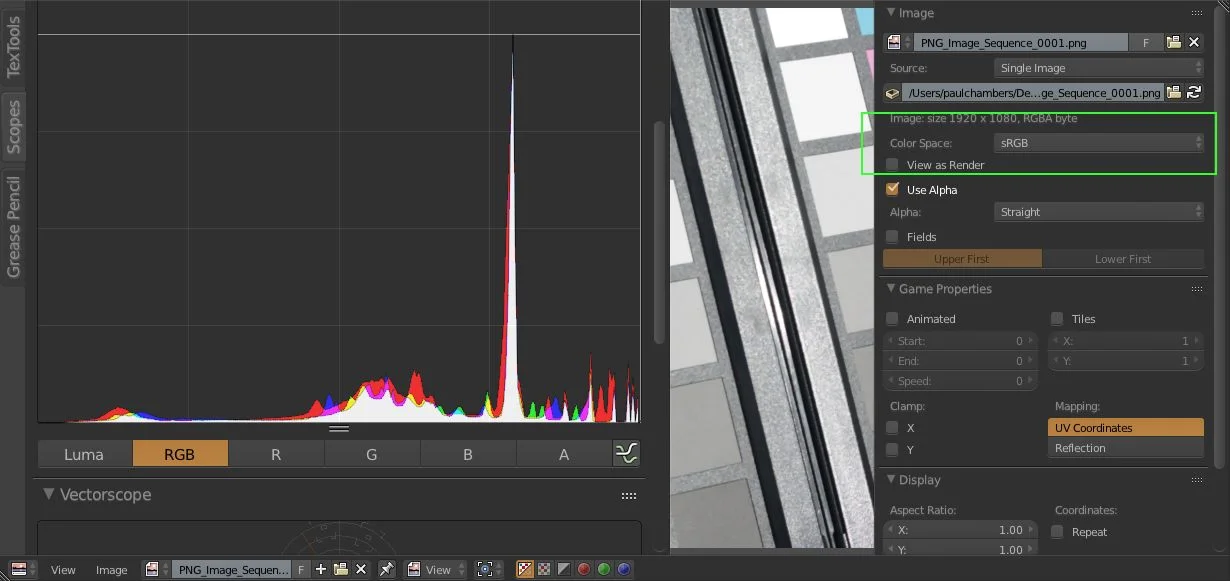Enable Clamp Y checkbox
The height and width of the screenshot is (581, 1230).
tap(893, 450)
